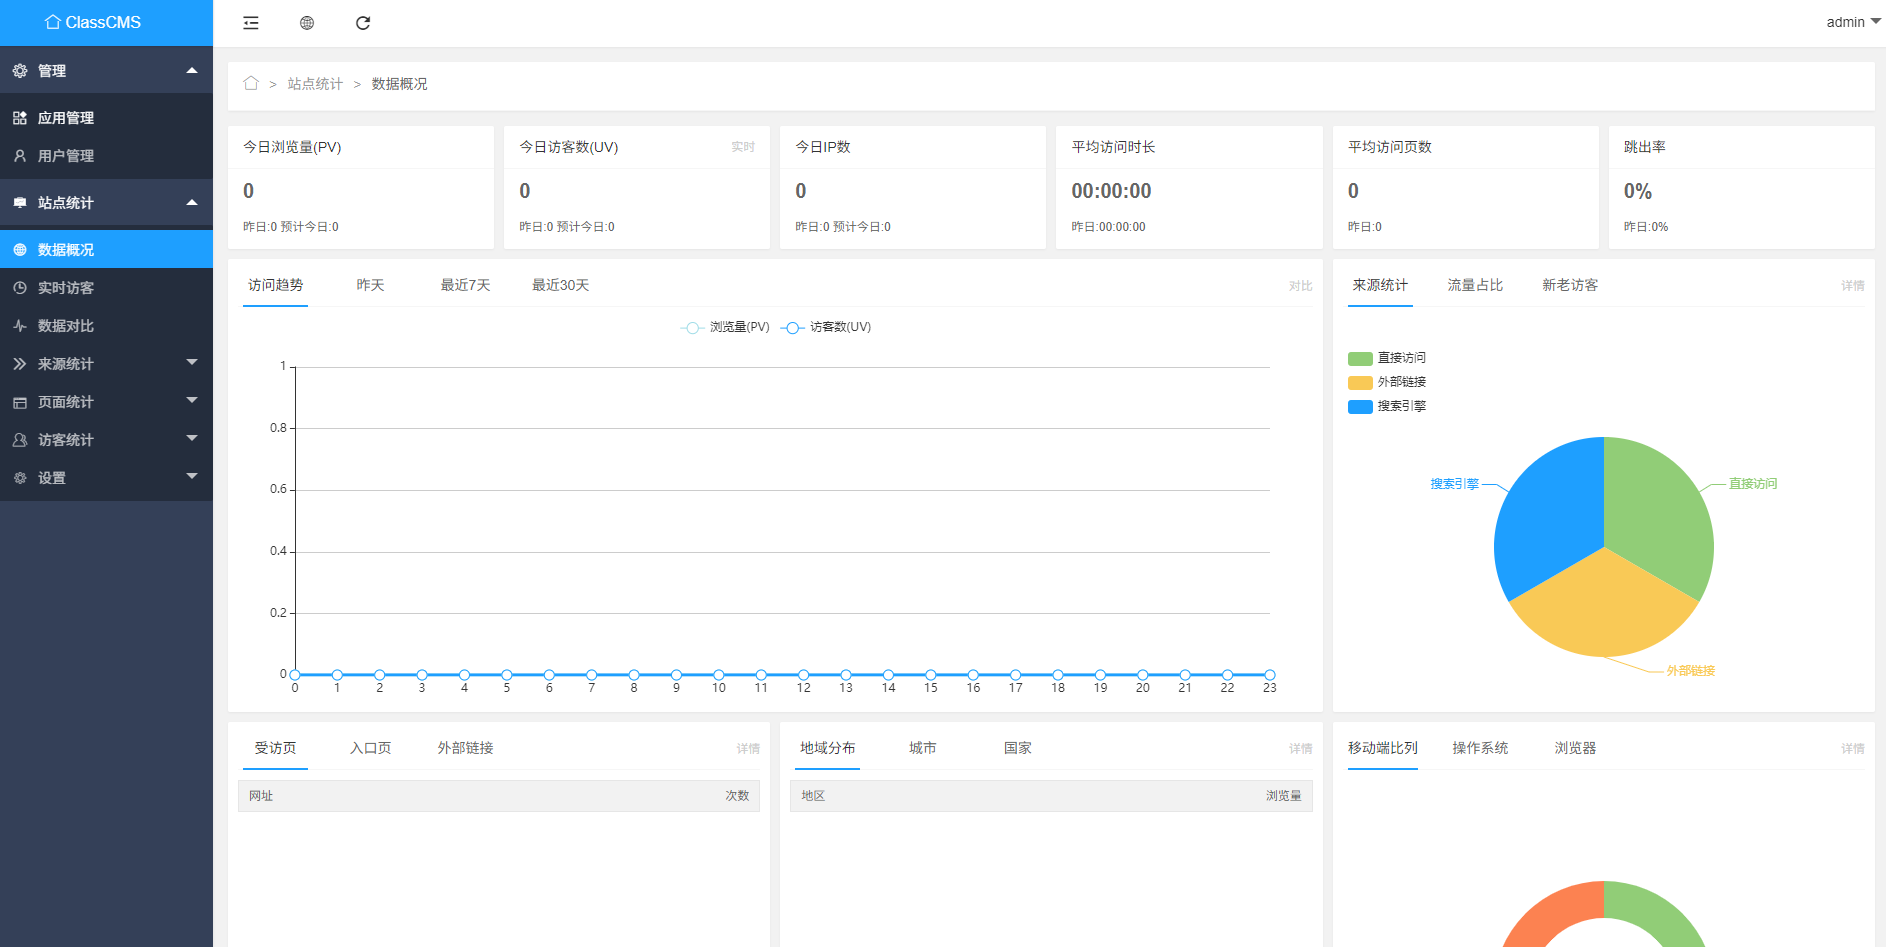Click the home icon in breadcrumb
Screen dimensions: 1886x947
point(251,84)
